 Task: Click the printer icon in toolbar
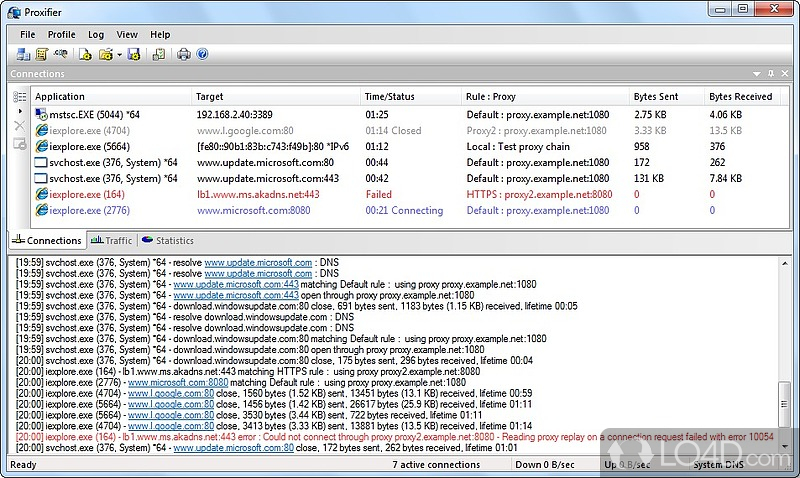pyautogui.click(x=183, y=54)
